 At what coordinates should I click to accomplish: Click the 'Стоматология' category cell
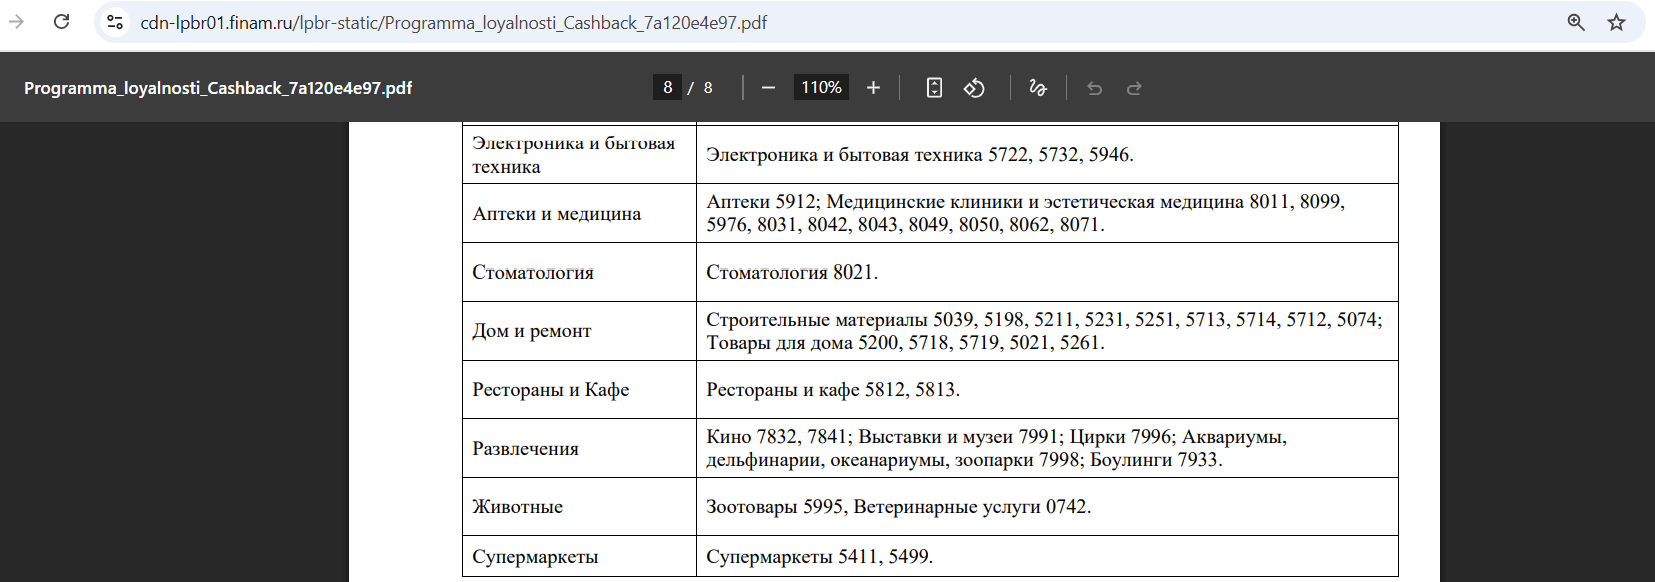click(579, 272)
